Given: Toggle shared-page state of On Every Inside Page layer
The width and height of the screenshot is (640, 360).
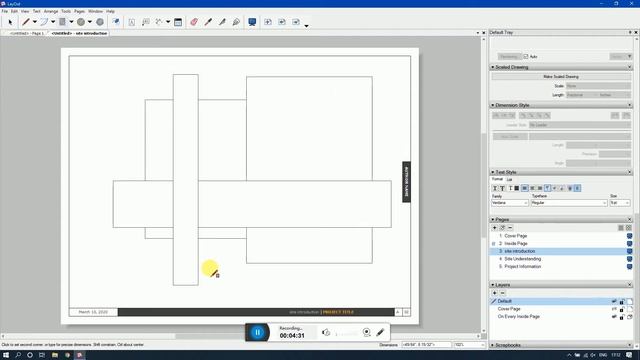Looking at the screenshot, I should coord(630,317).
